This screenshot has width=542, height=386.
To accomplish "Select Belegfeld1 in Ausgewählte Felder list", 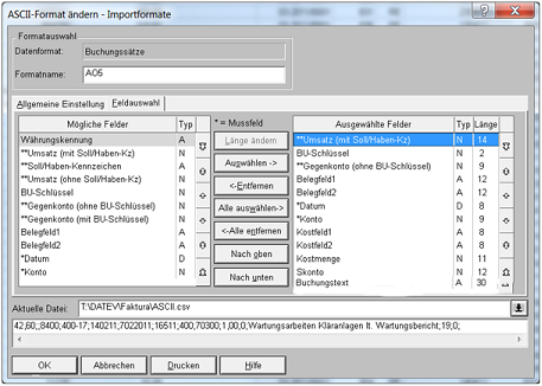I will click(x=396, y=179).
